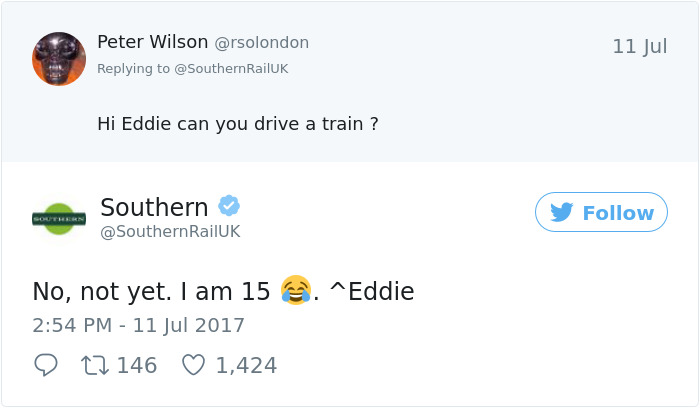700x408 pixels.
Task: Open Peter Wilson's profile name link
Action: pos(153,42)
